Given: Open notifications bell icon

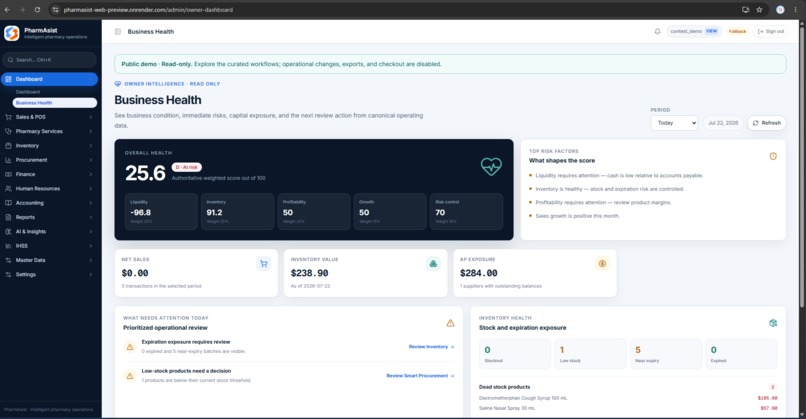Looking at the screenshot, I should pyautogui.click(x=657, y=31).
